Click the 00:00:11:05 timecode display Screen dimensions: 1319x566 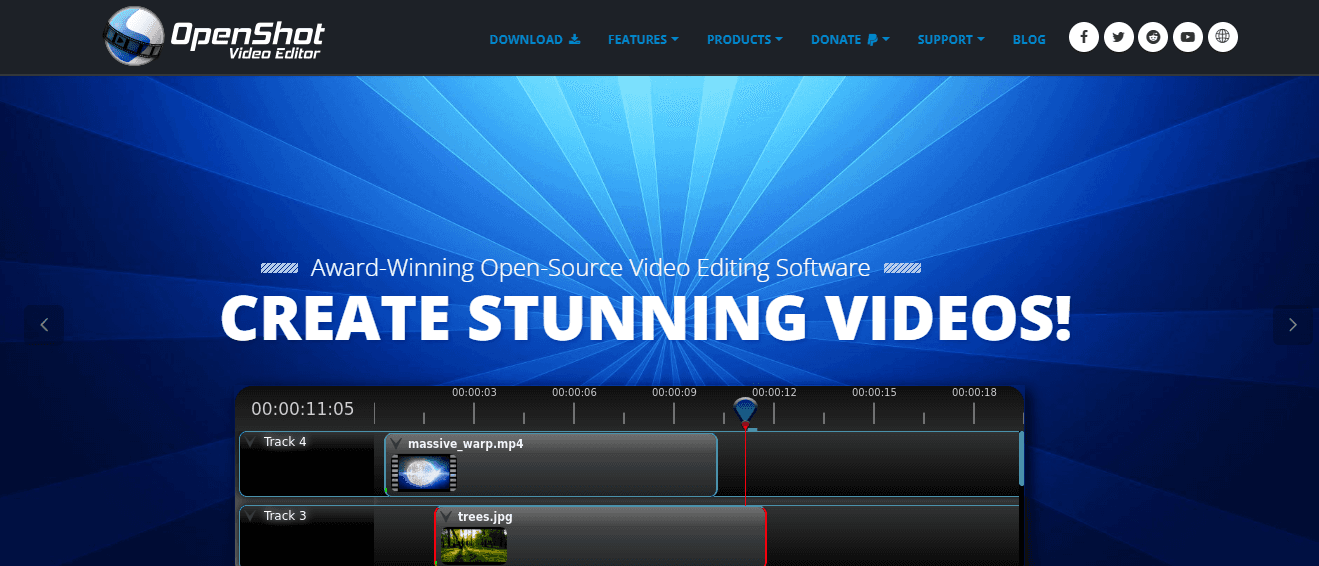303,409
